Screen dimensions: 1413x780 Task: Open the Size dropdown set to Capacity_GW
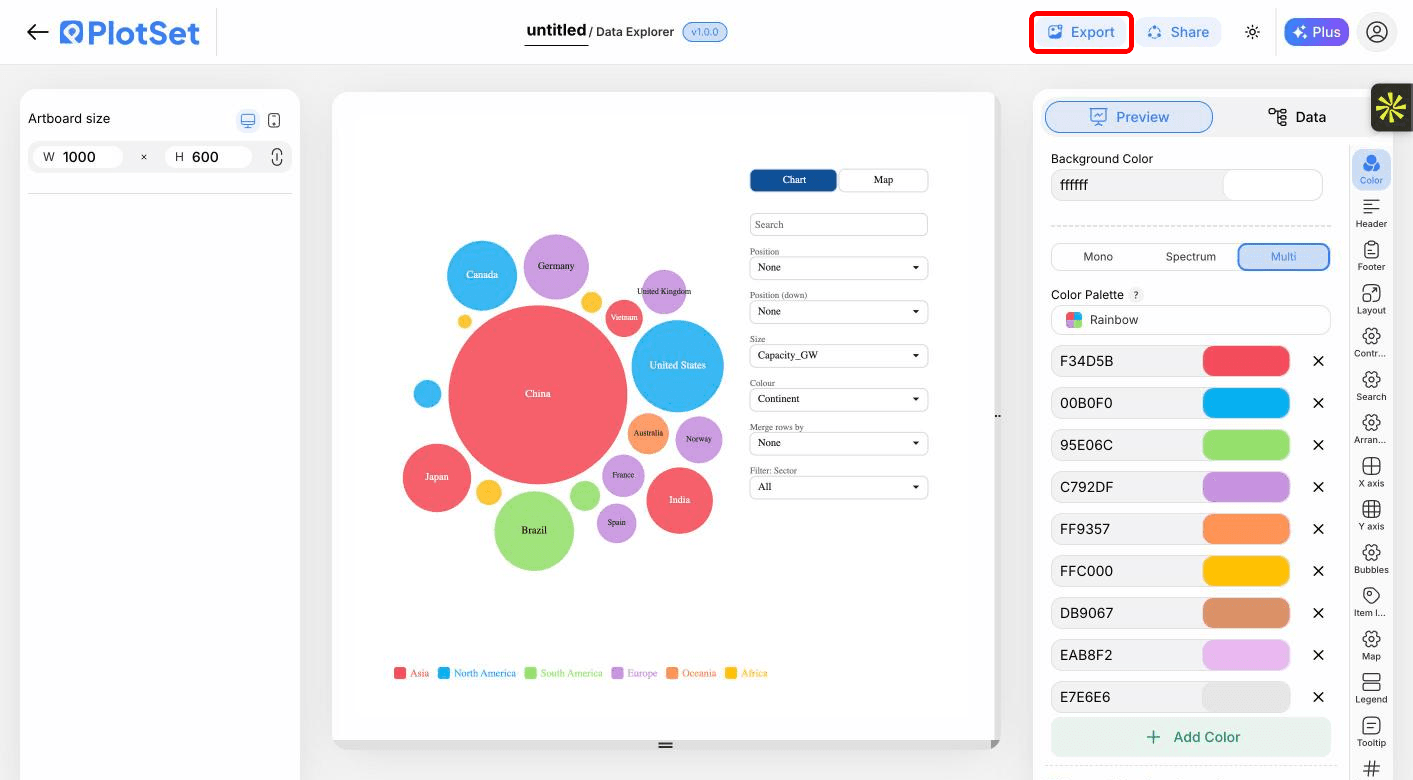click(x=839, y=356)
